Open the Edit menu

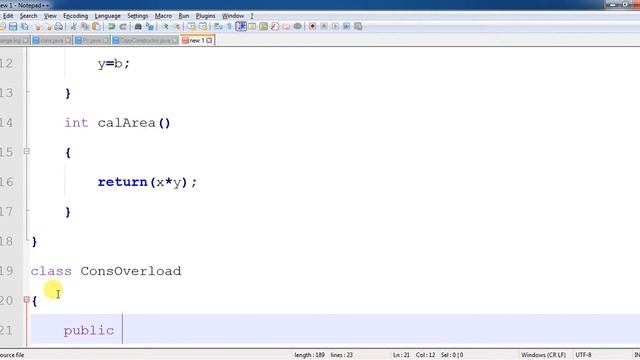pos(8,16)
